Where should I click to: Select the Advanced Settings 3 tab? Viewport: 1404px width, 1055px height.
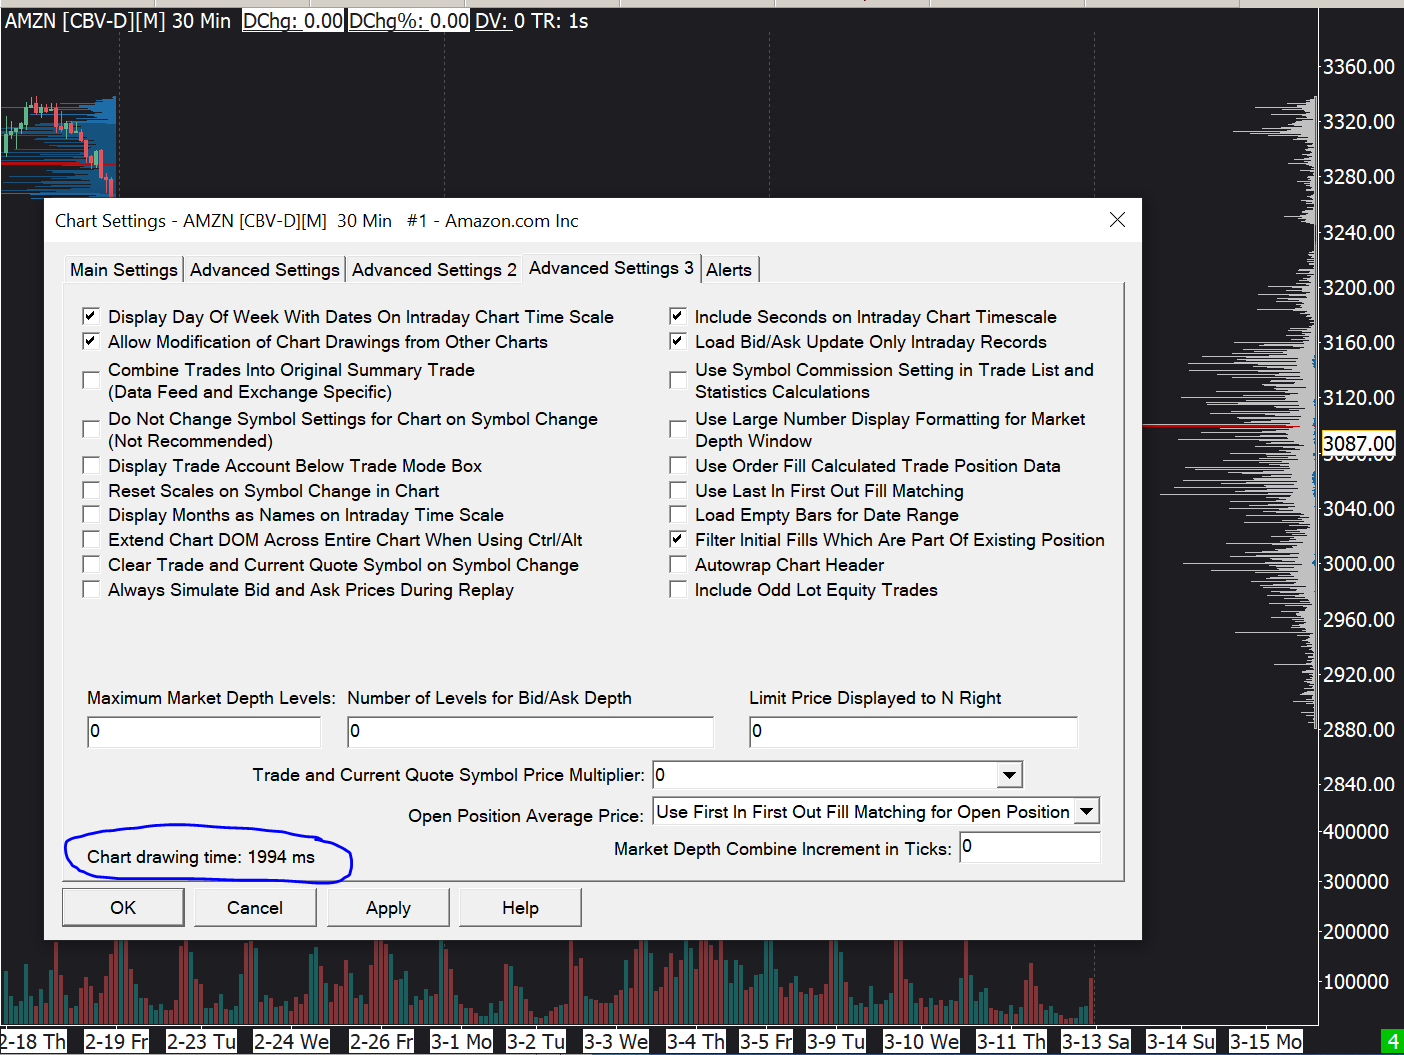611,268
